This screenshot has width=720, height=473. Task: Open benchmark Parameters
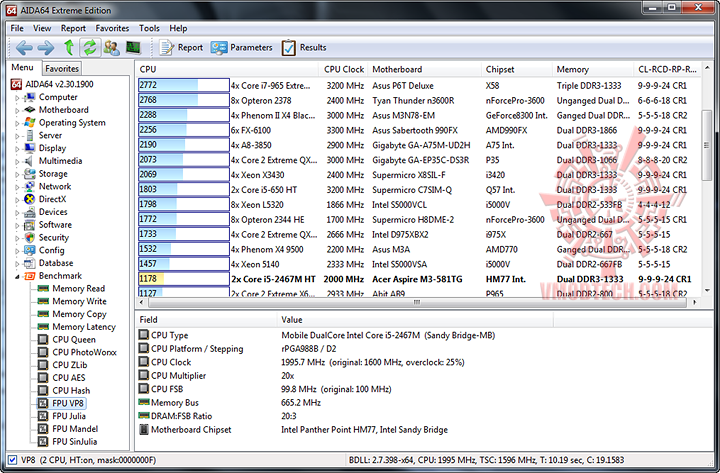click(242, 47)
